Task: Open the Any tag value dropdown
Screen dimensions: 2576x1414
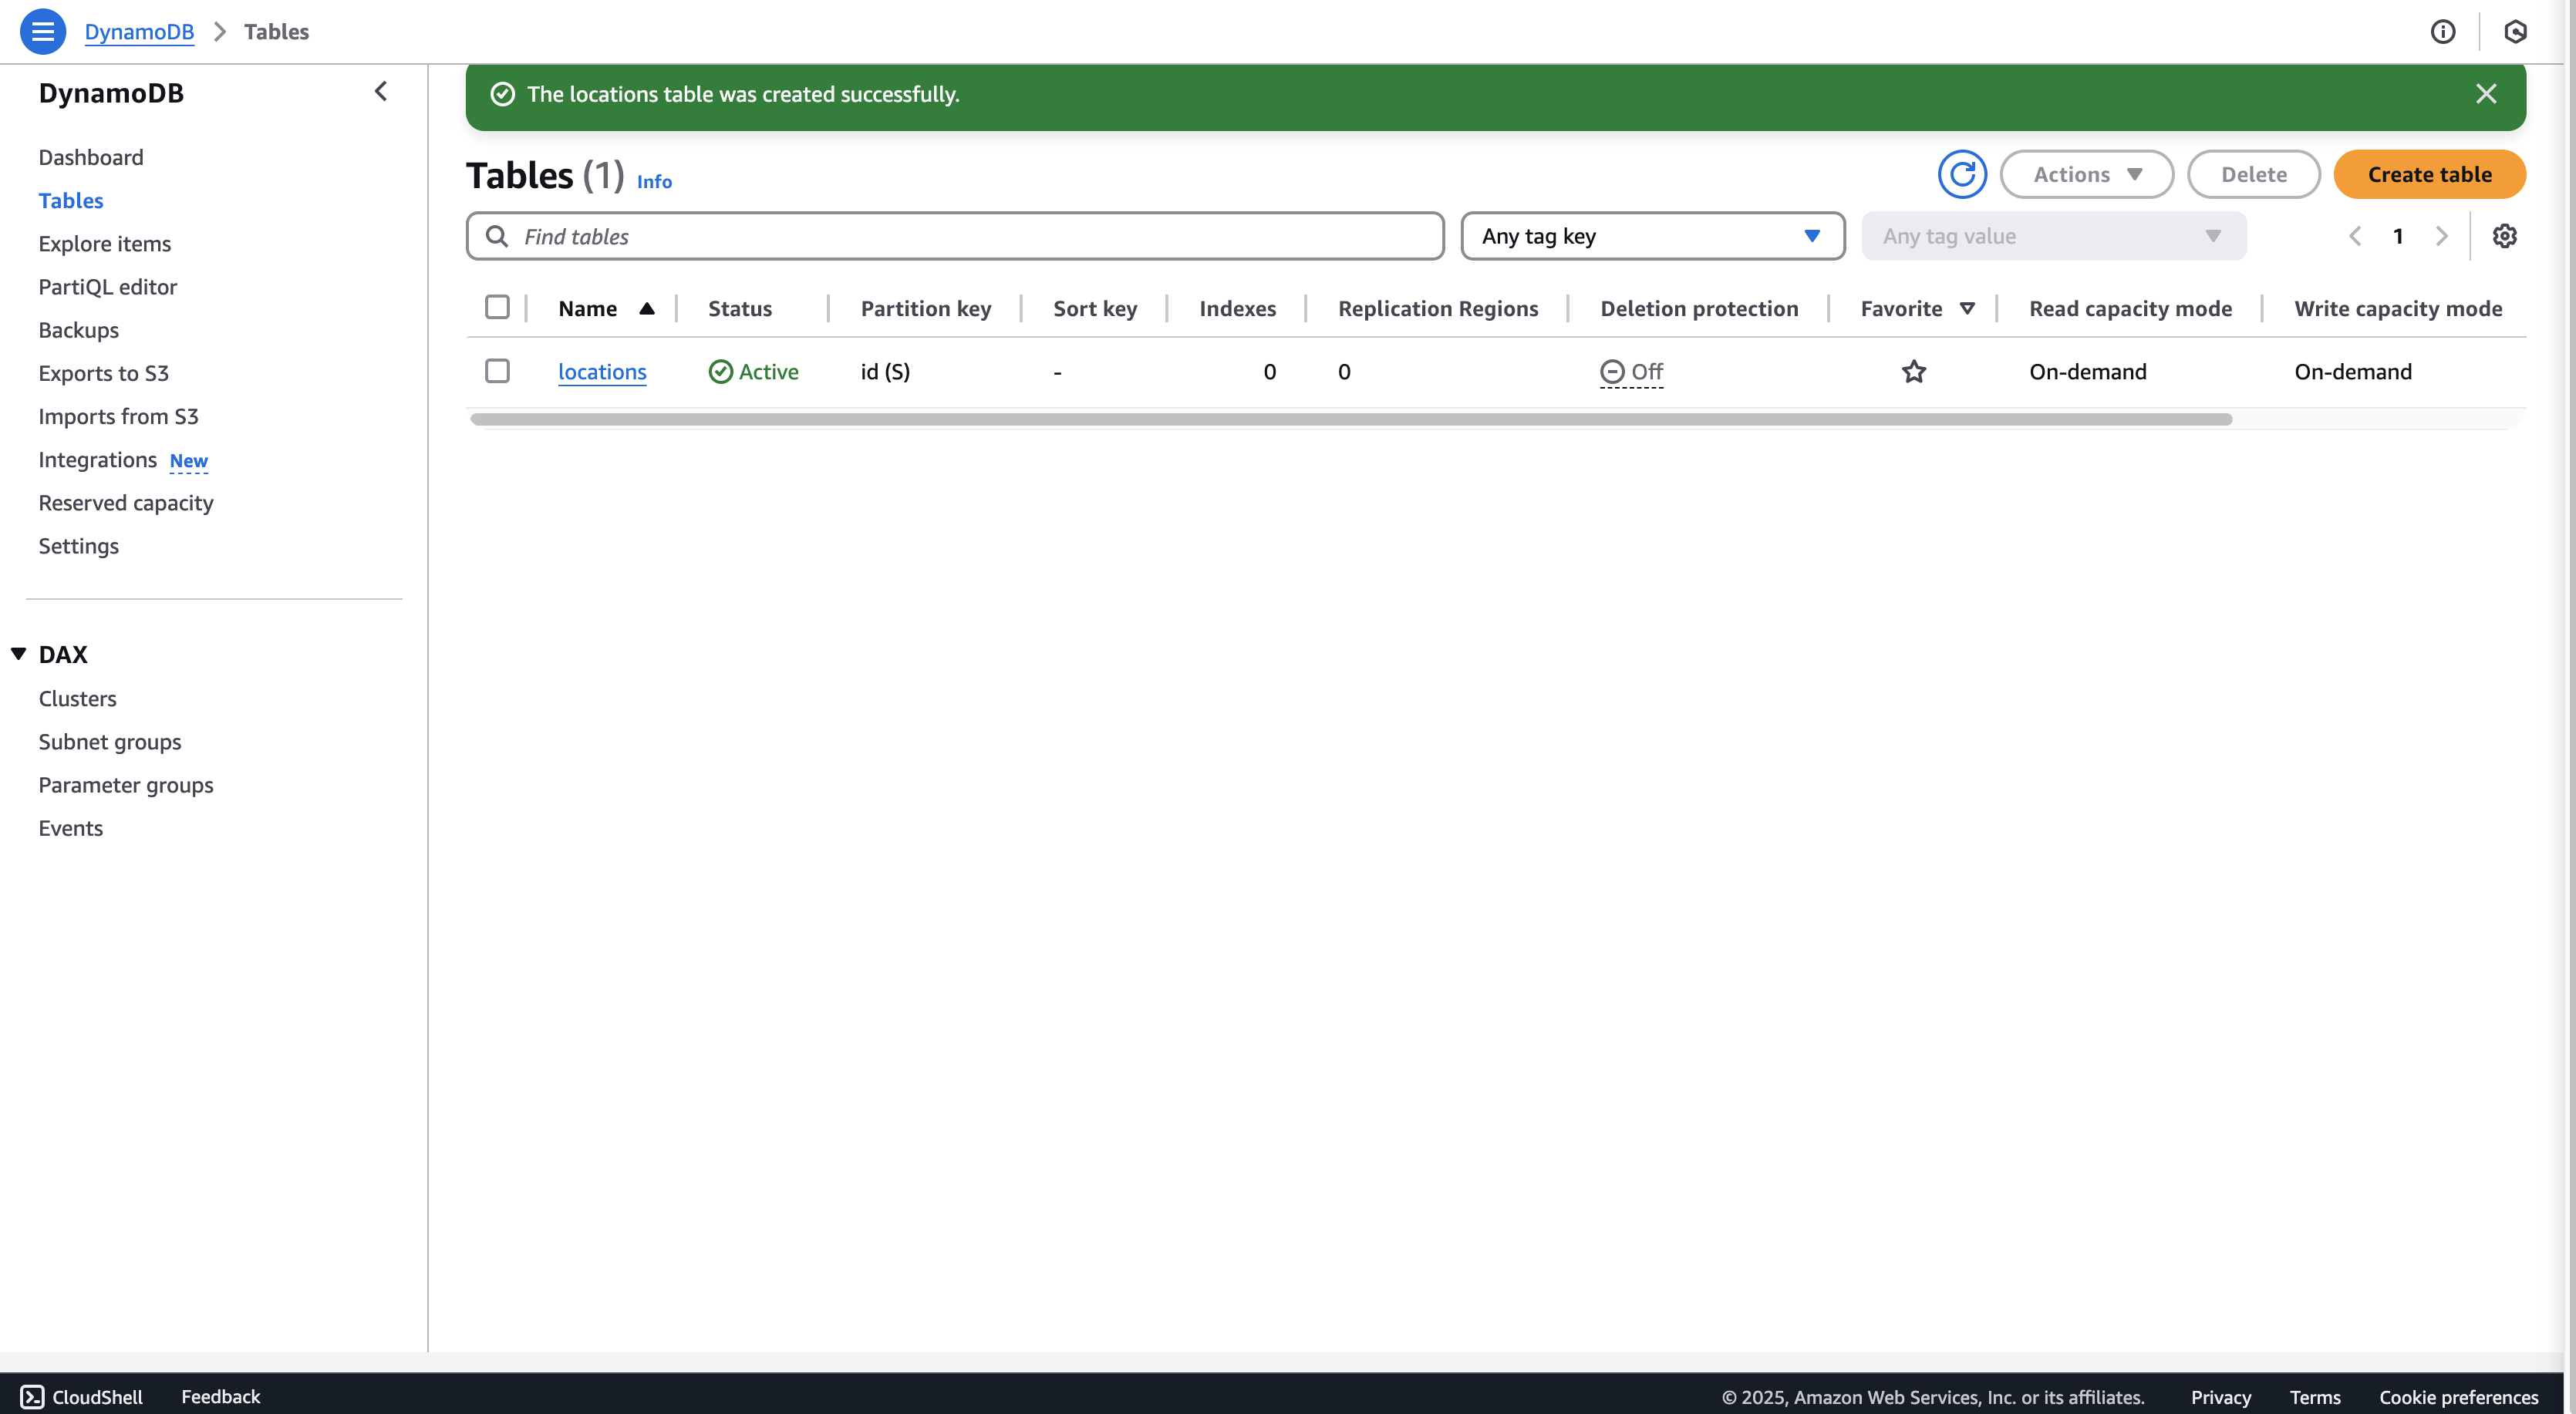Action: pyautogui.click(x=2053, y=236)
